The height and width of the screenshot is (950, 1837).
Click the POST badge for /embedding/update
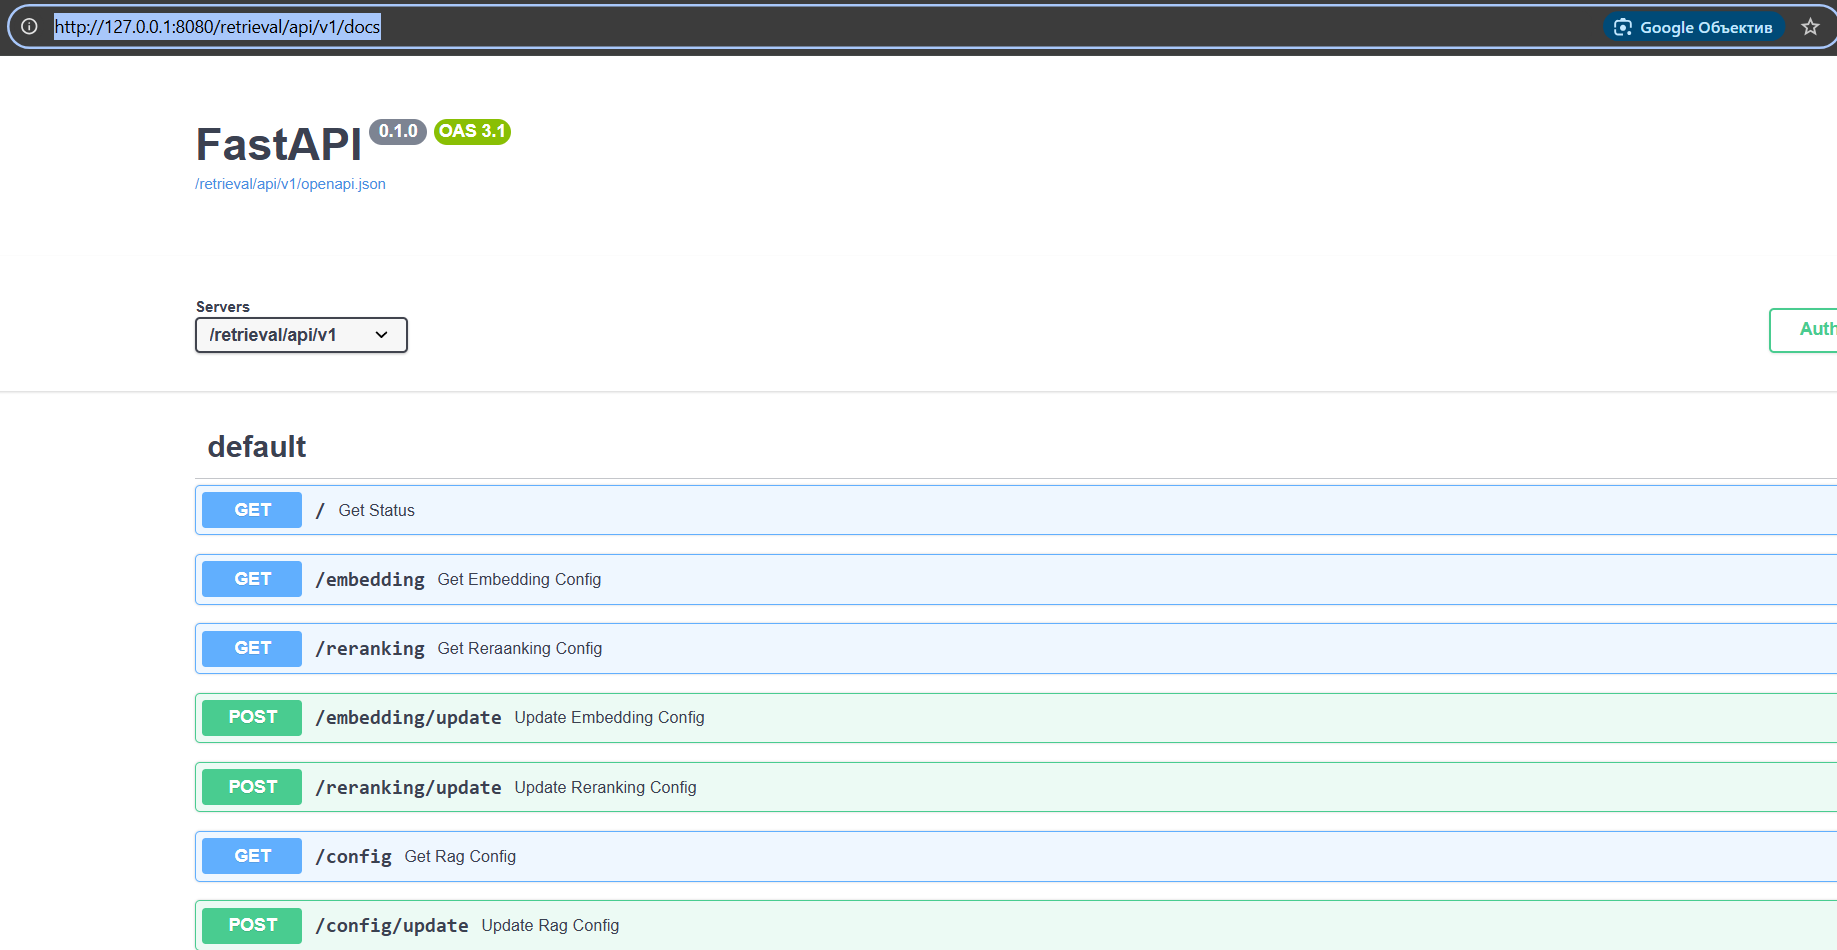252,718
